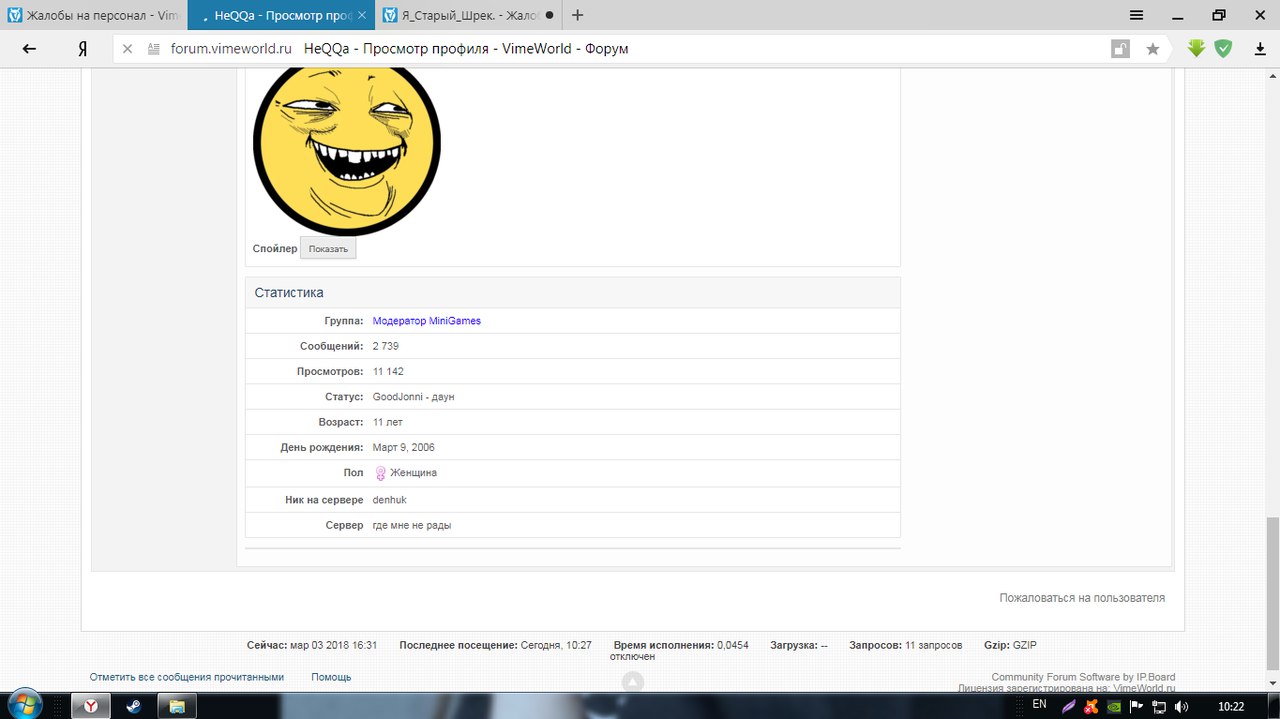The height and width of the screenshot is (719, 1280).
Task: Click 'Пожаловаться на пользователя' link
Action: point(1082,598)
